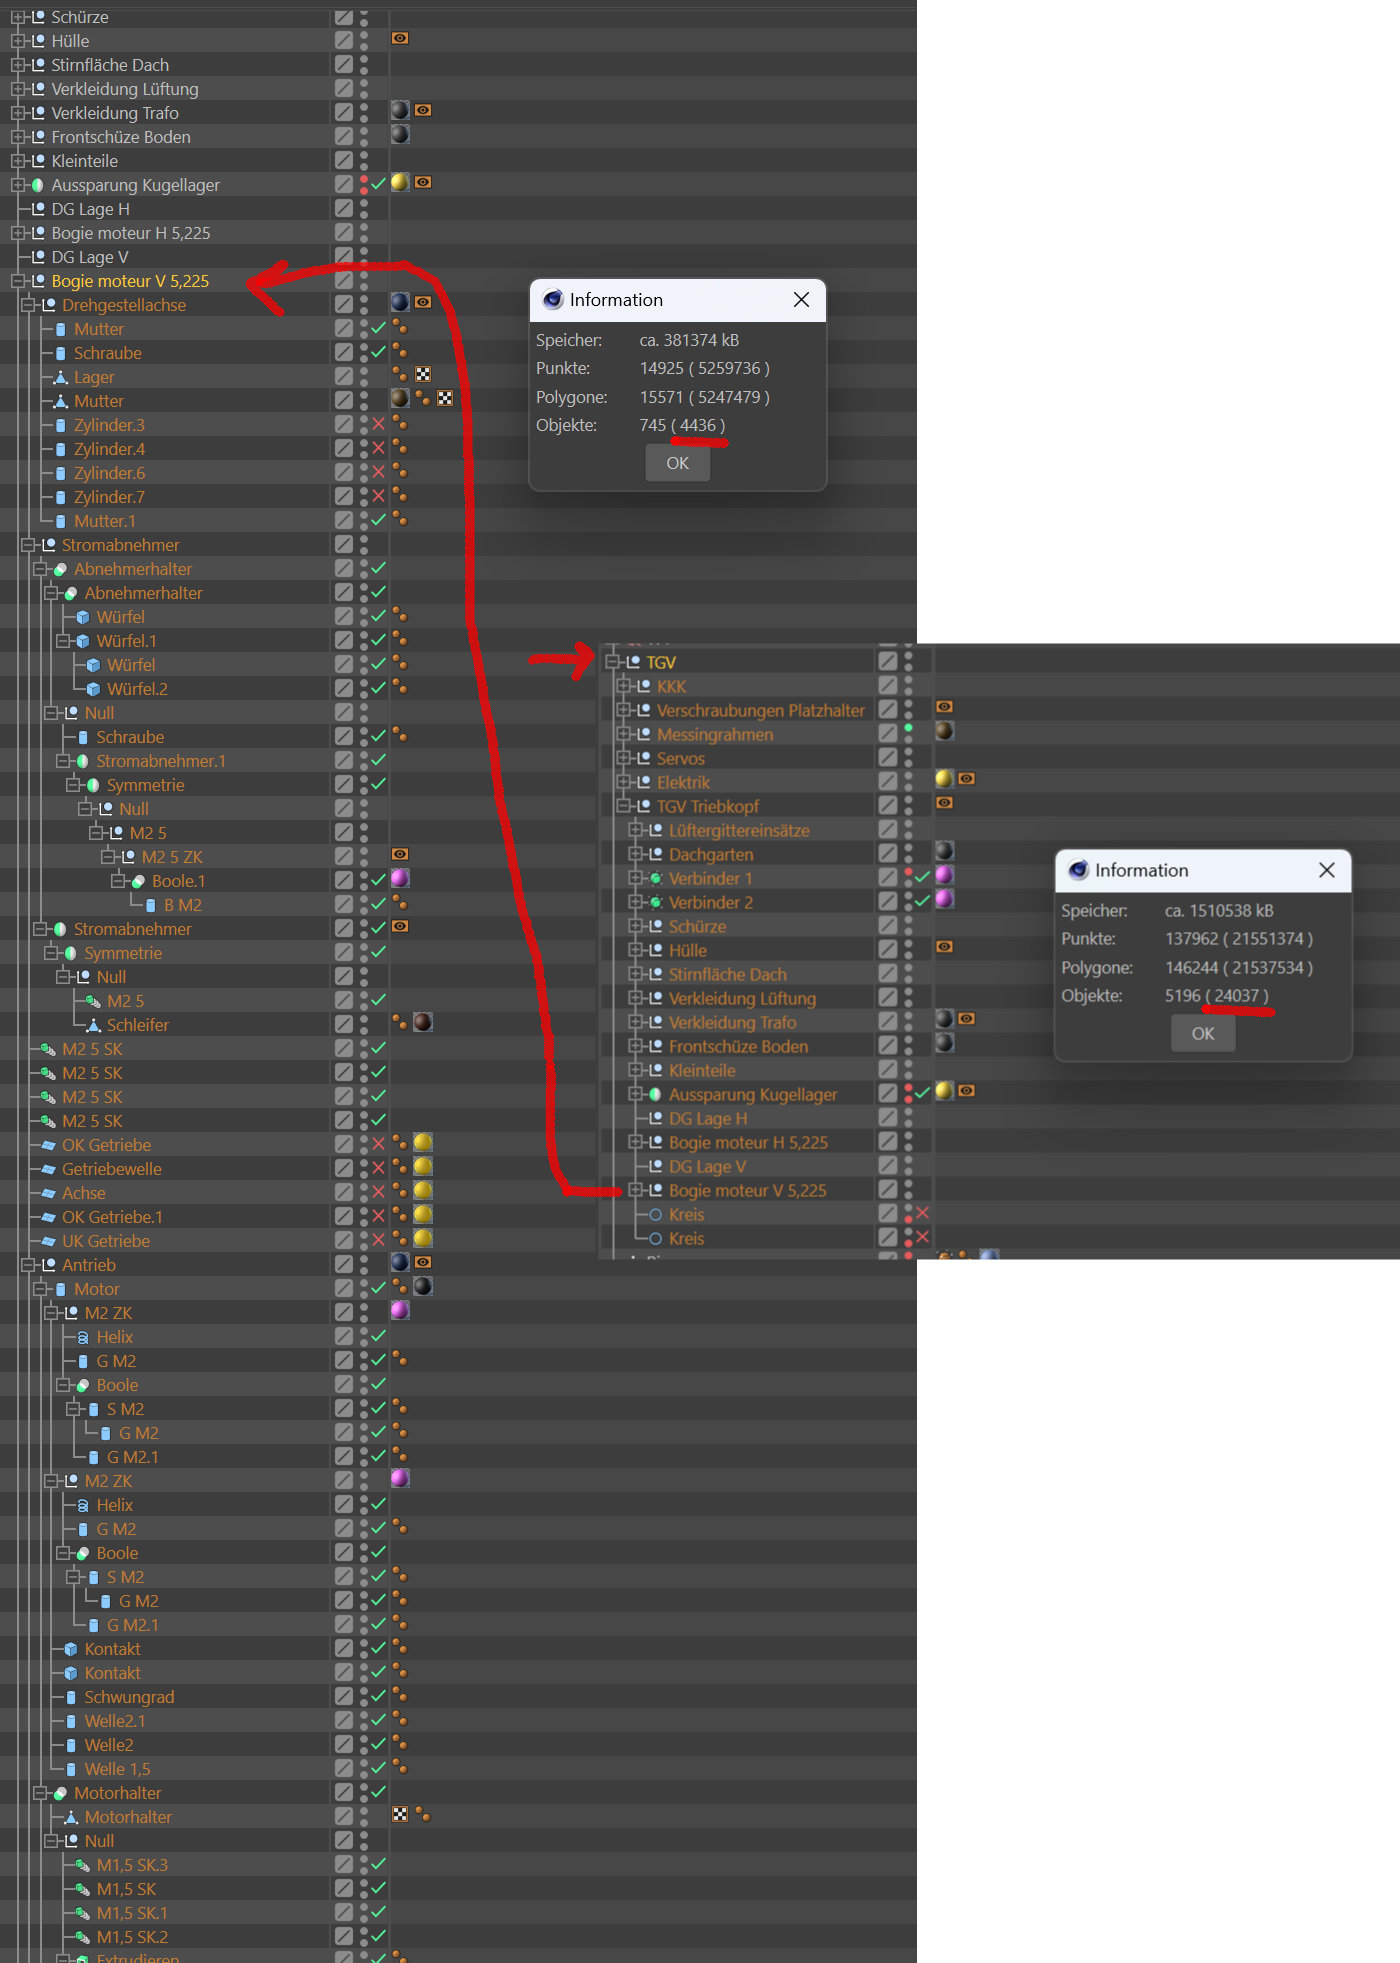
Task: Select the "Dachgarten" row name
Action: pos(711,854)
